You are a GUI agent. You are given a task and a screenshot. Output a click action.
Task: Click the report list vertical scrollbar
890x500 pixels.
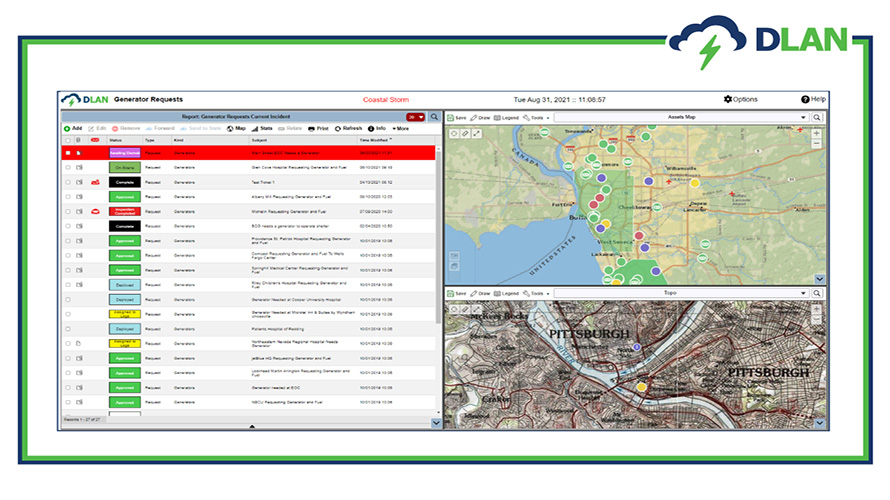[438, 236]
